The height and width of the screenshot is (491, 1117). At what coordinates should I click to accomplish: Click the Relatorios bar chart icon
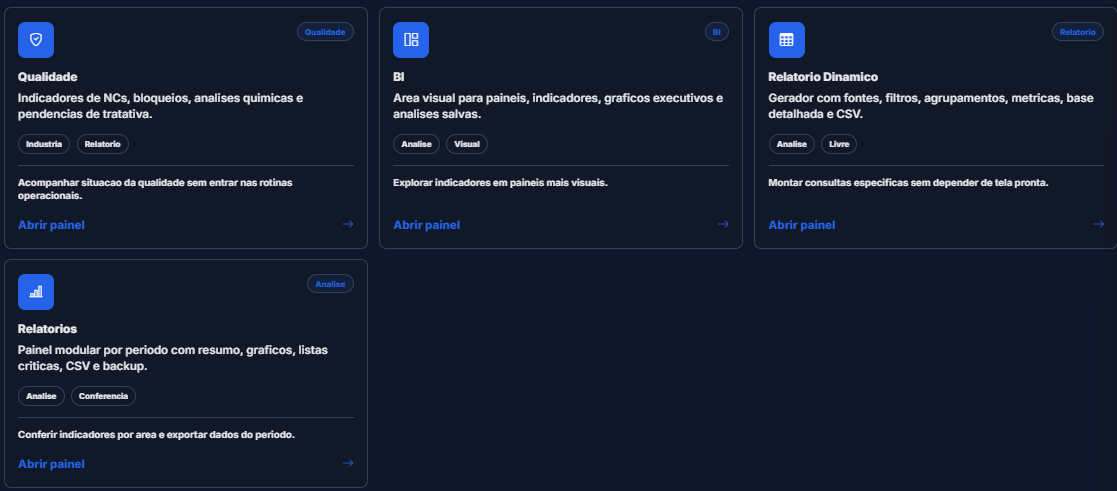(36, 291)
